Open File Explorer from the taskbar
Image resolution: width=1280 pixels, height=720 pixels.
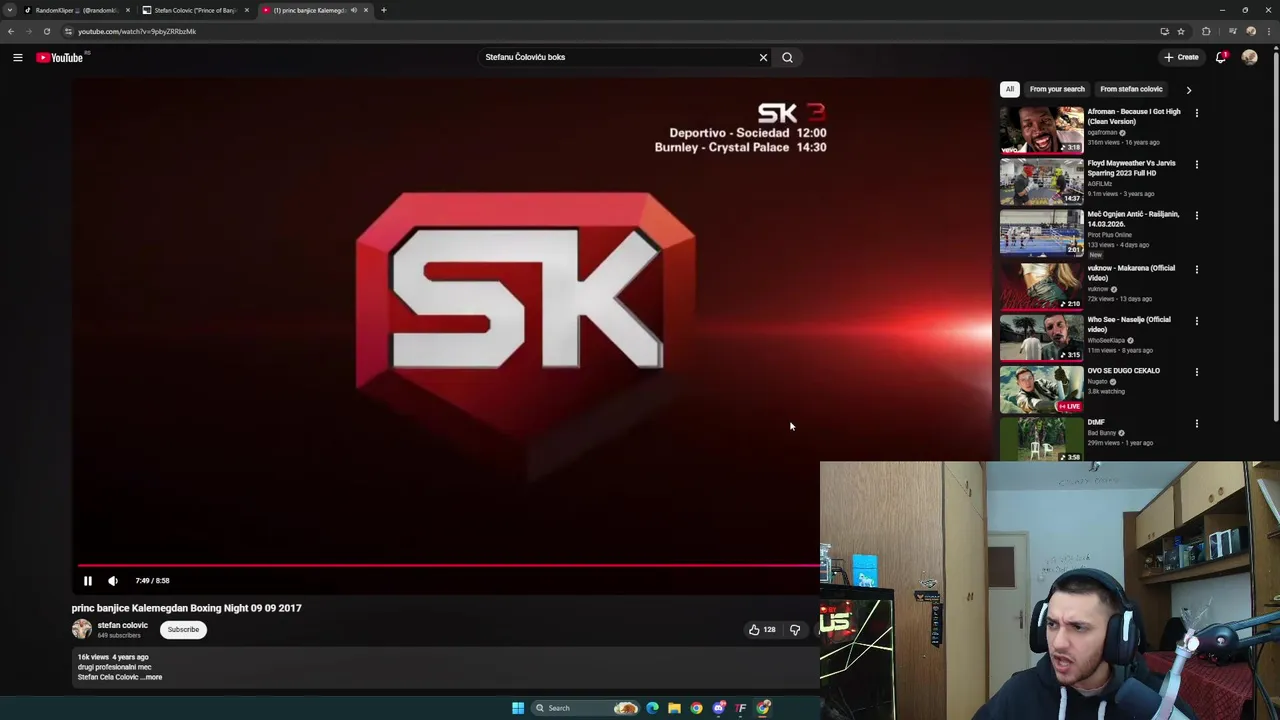tap(674, 708)
